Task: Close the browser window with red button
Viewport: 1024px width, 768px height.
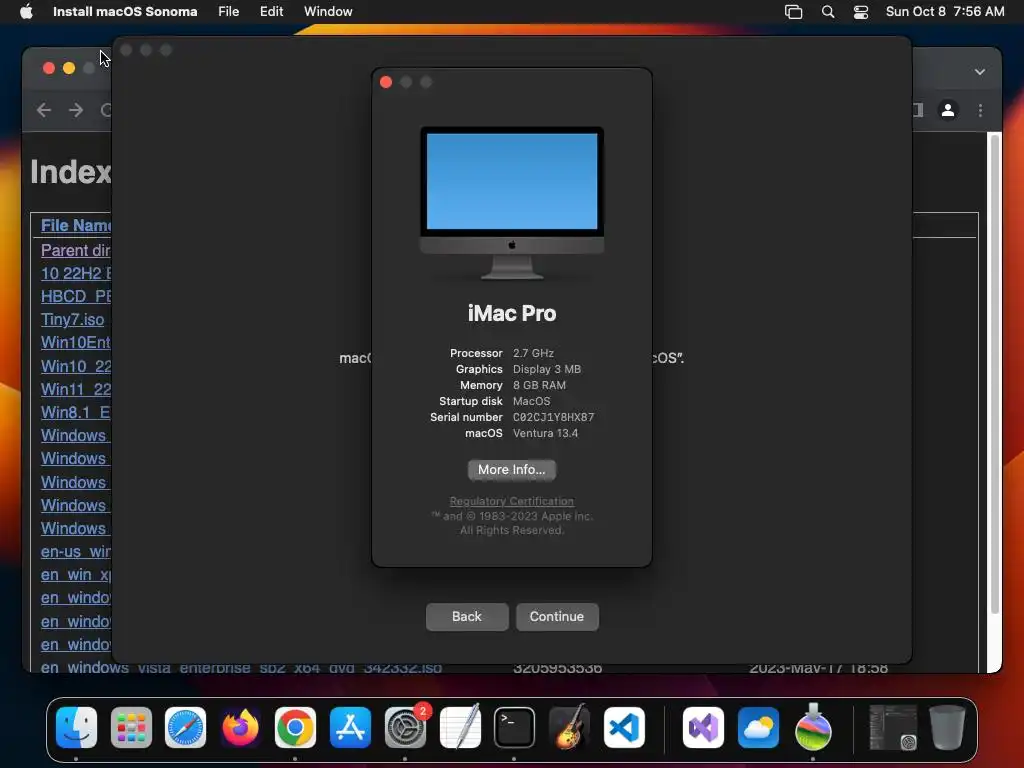Action: click(x=49, y=68)
